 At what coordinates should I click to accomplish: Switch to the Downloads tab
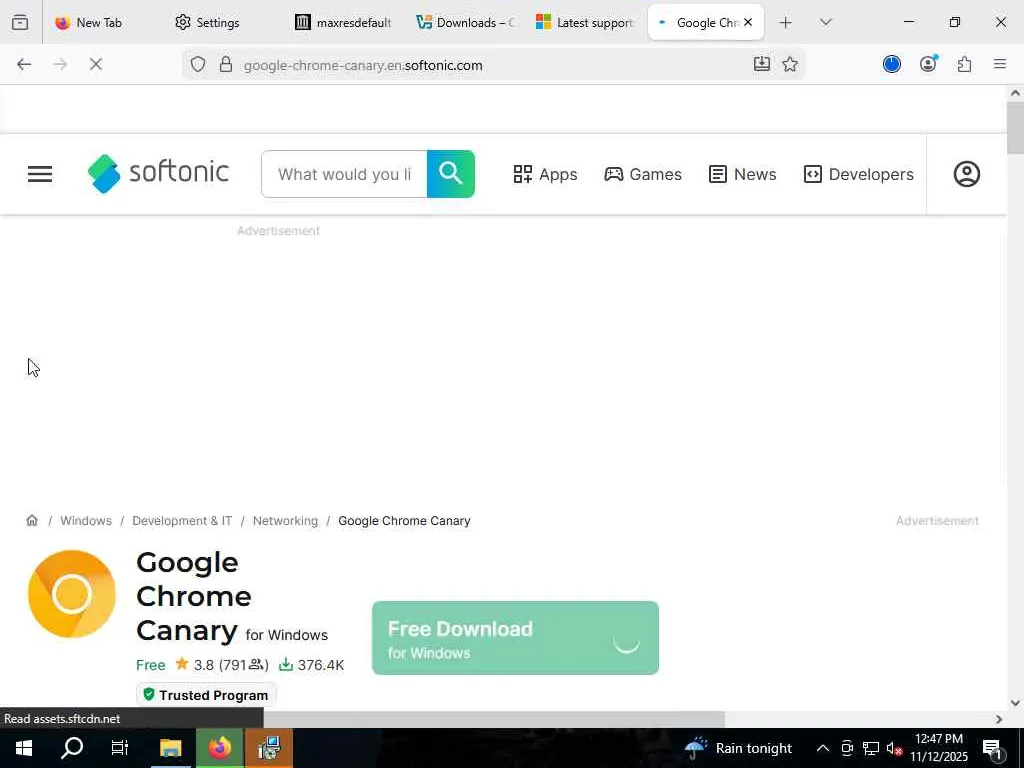click(465, 22)
